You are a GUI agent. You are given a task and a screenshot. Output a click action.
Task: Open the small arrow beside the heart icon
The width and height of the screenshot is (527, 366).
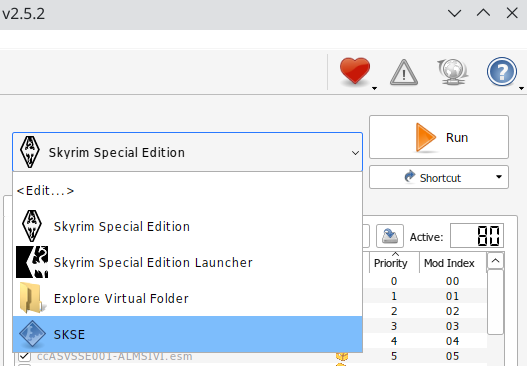pyautogui.click(x=374, y=88)
